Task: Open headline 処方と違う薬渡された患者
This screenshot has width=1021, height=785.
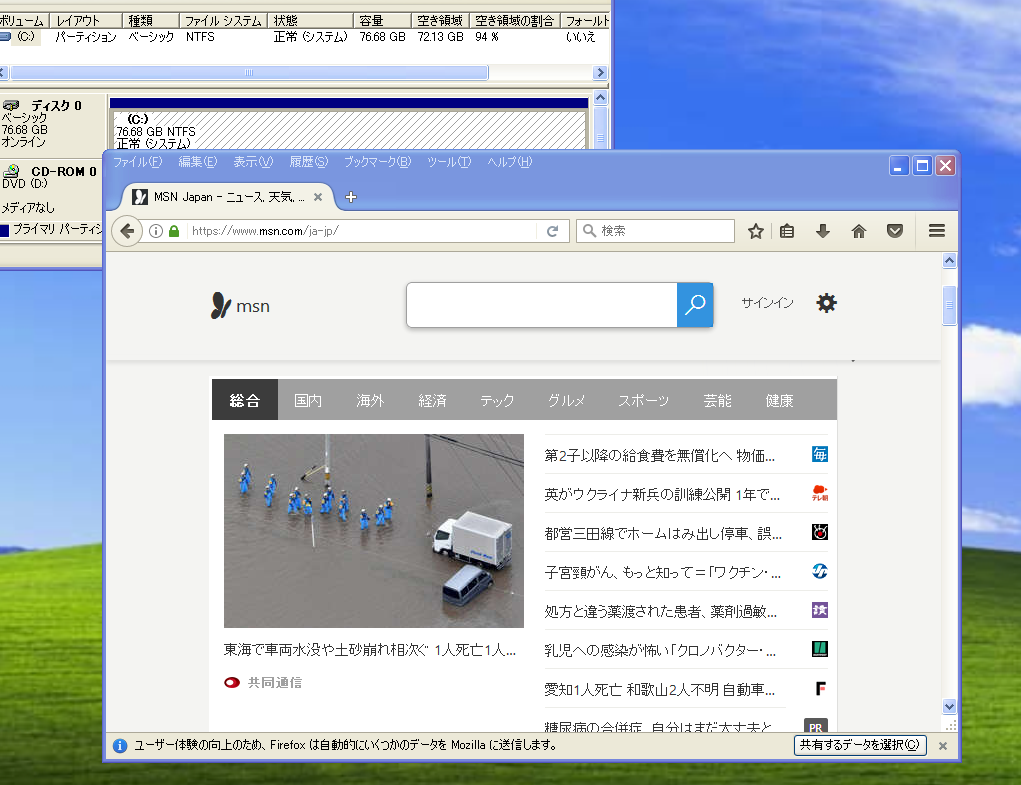Action: [x=660, y=612]
